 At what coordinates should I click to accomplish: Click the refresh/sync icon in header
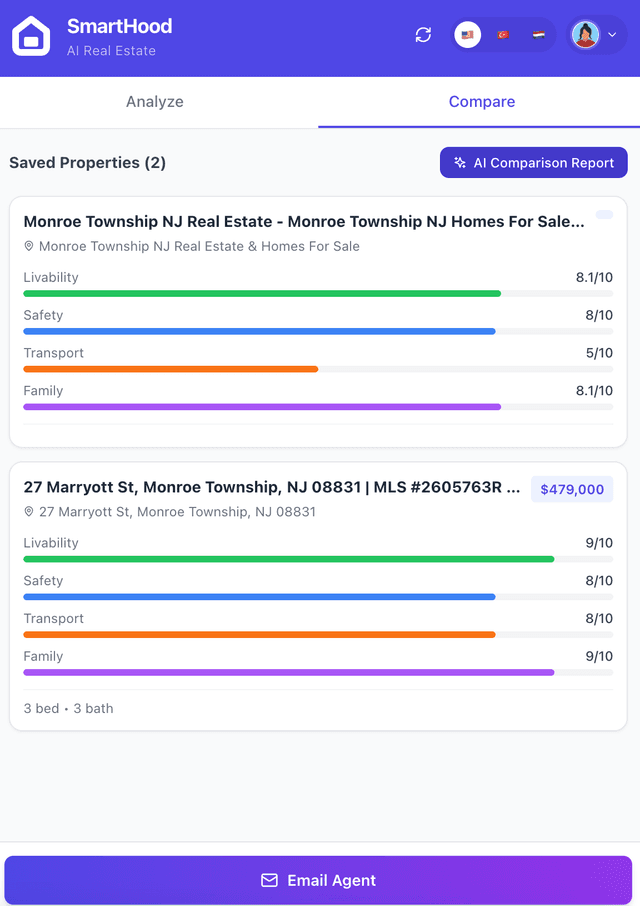(x=422, y=34)
